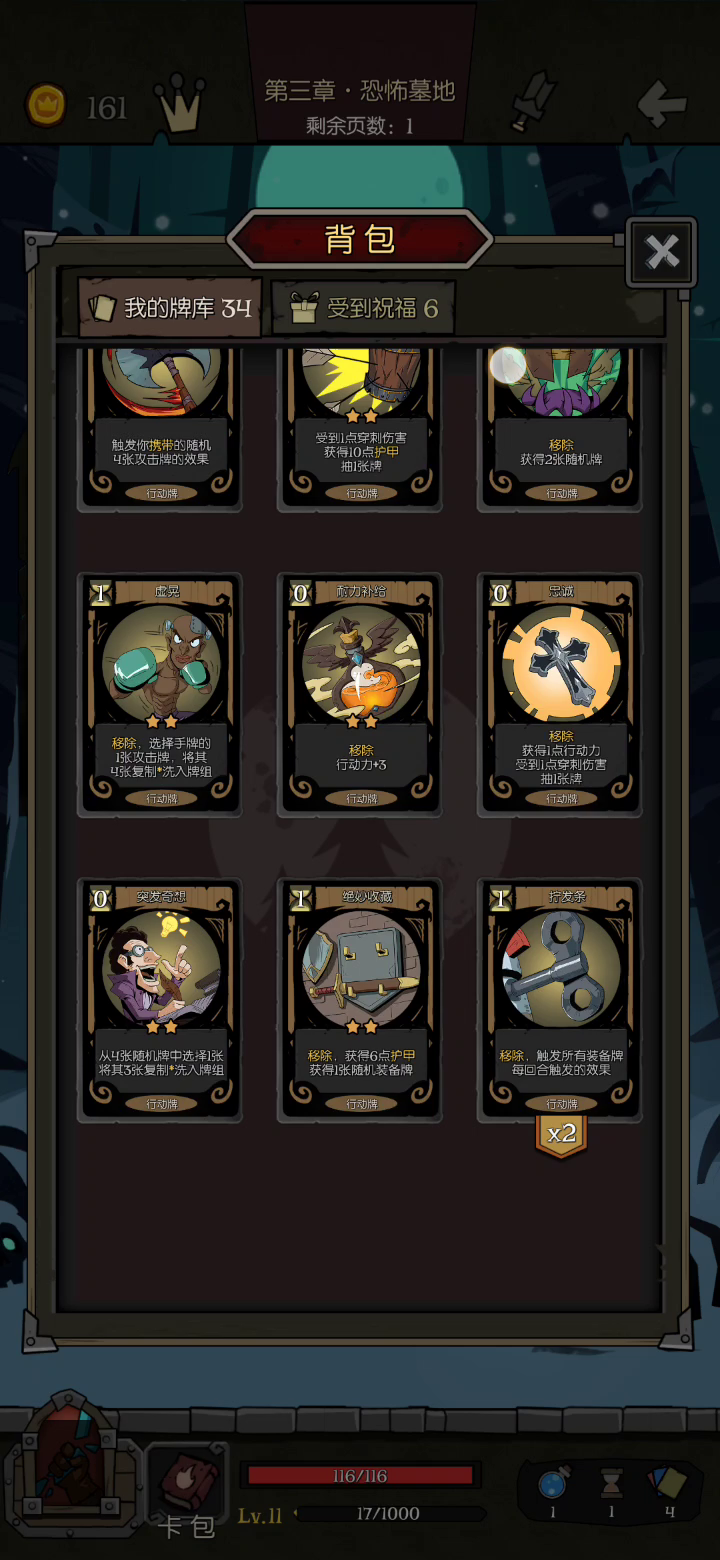The height and width of the screenshot is (1560, 720).
Task: Switch to the 受到祝福 6 tab
Action: [x=364, y=307]
